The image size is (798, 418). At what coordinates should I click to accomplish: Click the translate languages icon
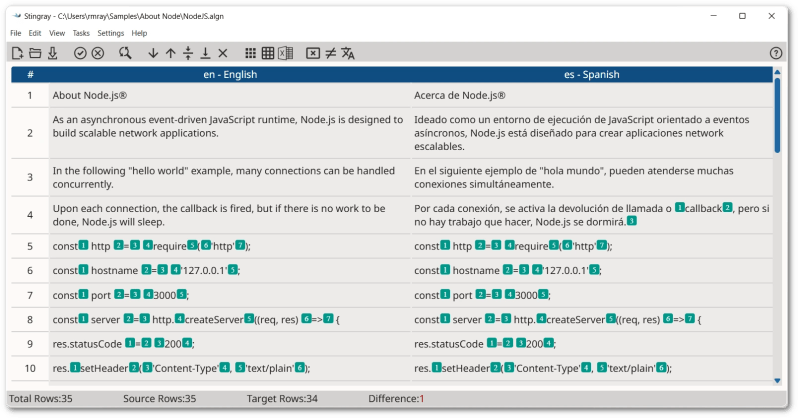coord(348,53)
